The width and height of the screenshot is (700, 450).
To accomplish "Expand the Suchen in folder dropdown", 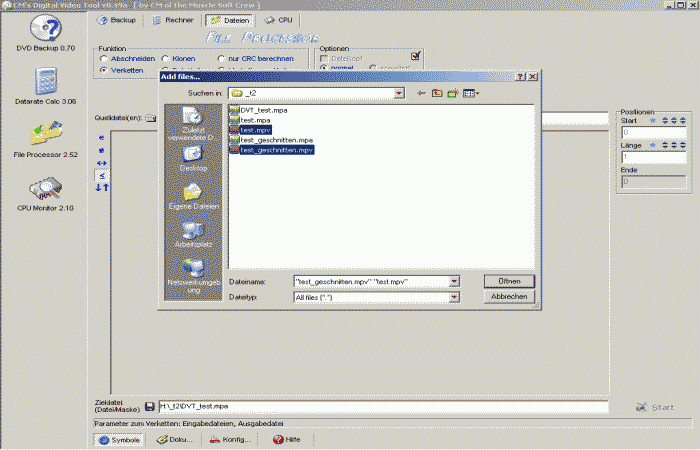I will coord(398,93).
